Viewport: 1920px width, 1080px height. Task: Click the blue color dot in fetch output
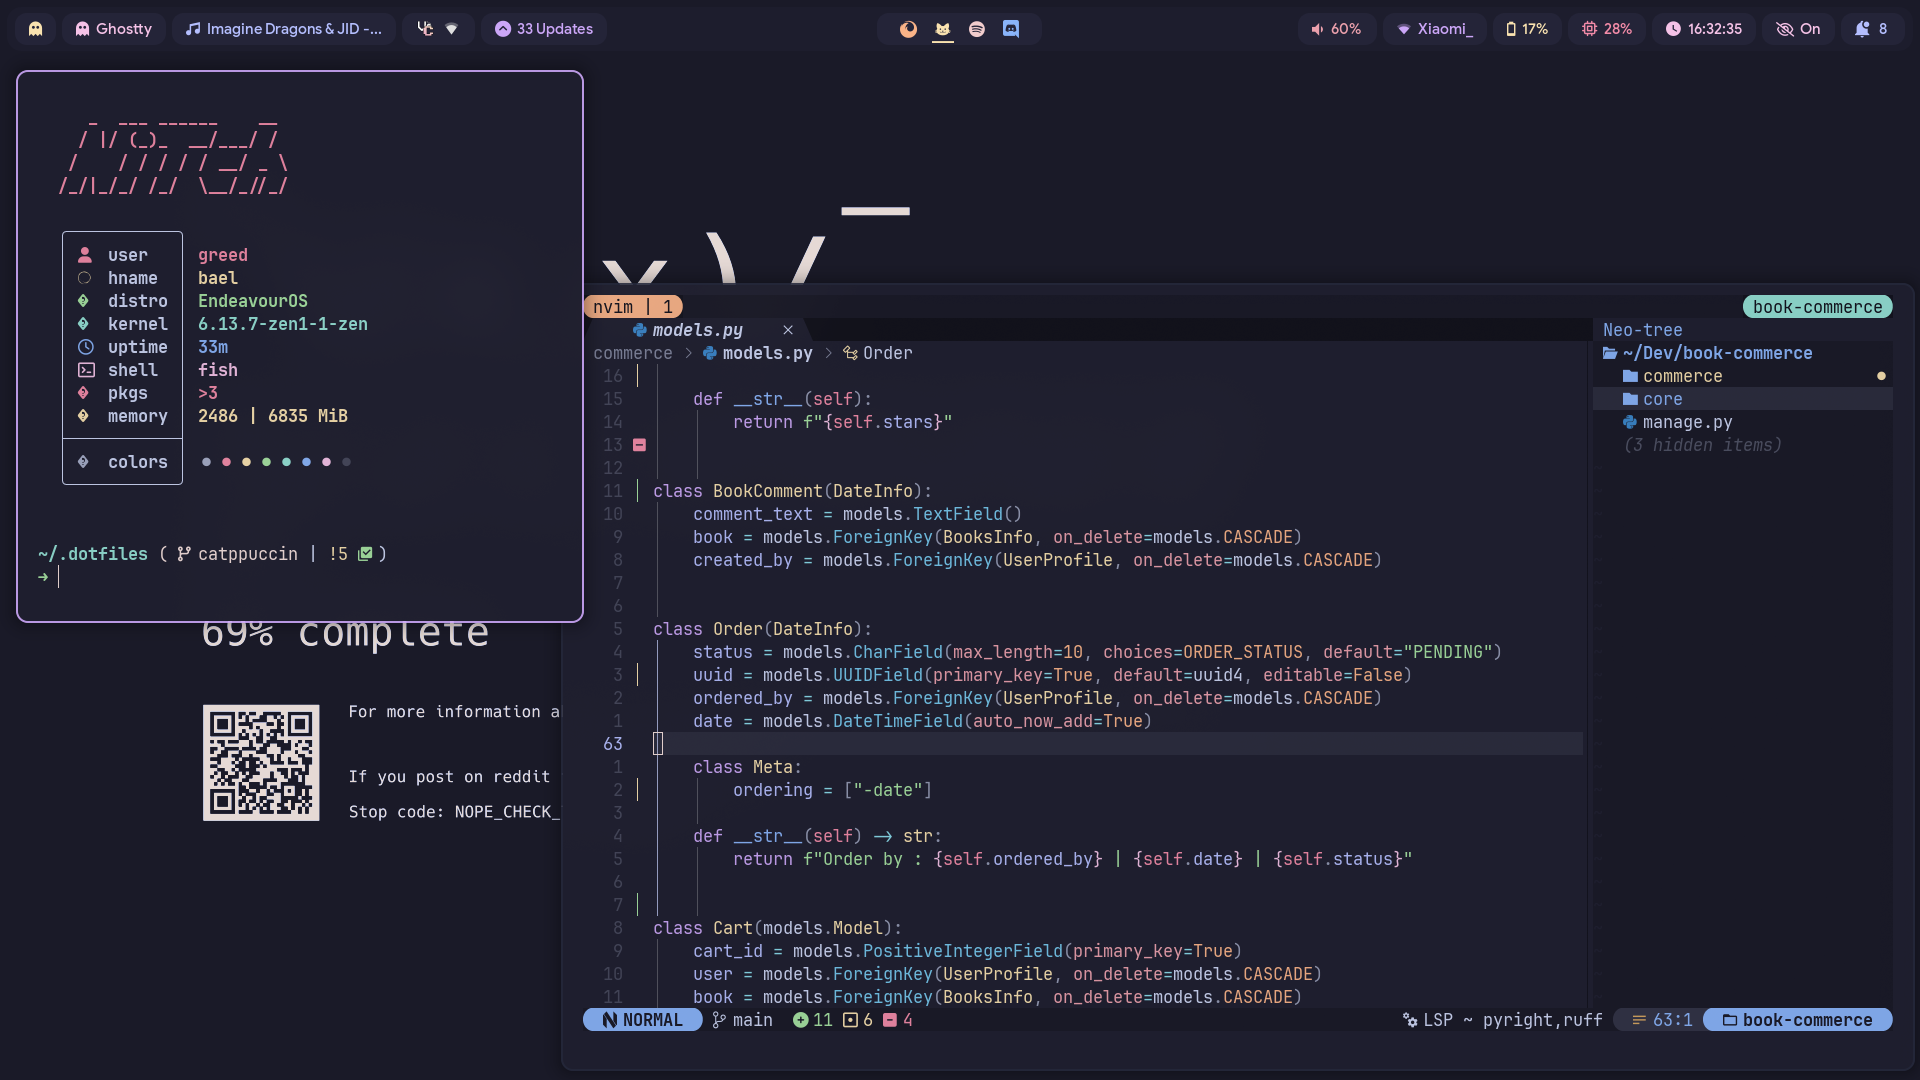(x=306, y=462)
